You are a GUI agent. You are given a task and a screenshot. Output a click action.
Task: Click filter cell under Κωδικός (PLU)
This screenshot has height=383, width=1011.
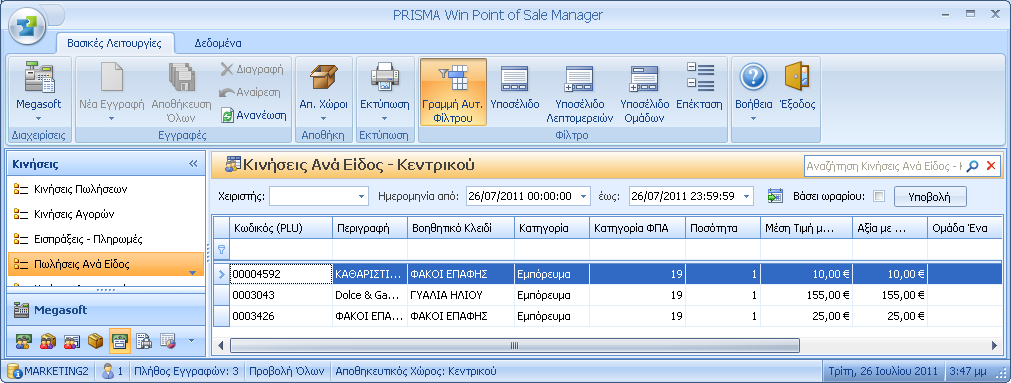point(280,250)
